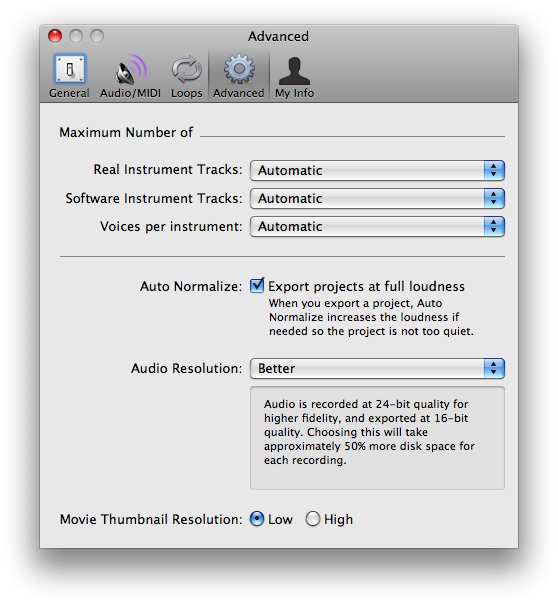This screenshot has width=558, height=603.
Task: Click the Maximum Number of heading
Action: (126, 132)
